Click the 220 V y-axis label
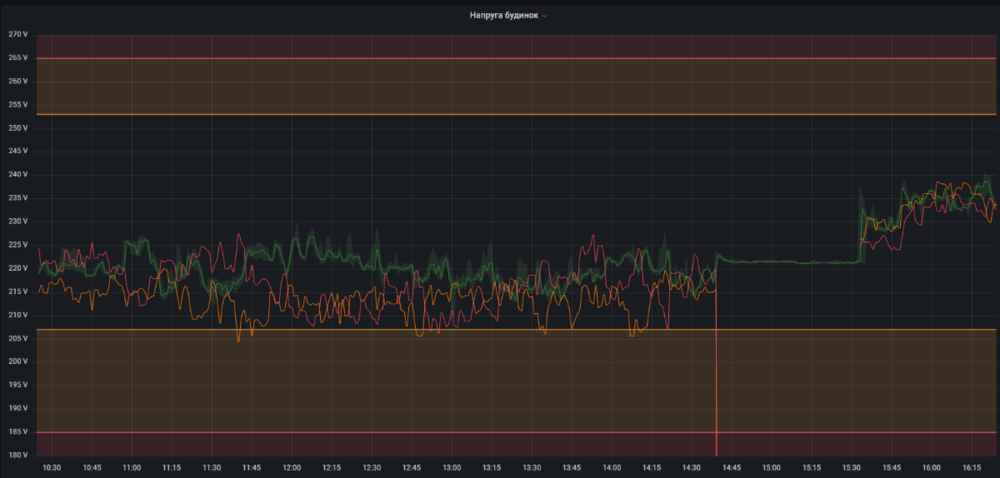The width and height of the screenshot is (1000, 478). tap(17, 268)
